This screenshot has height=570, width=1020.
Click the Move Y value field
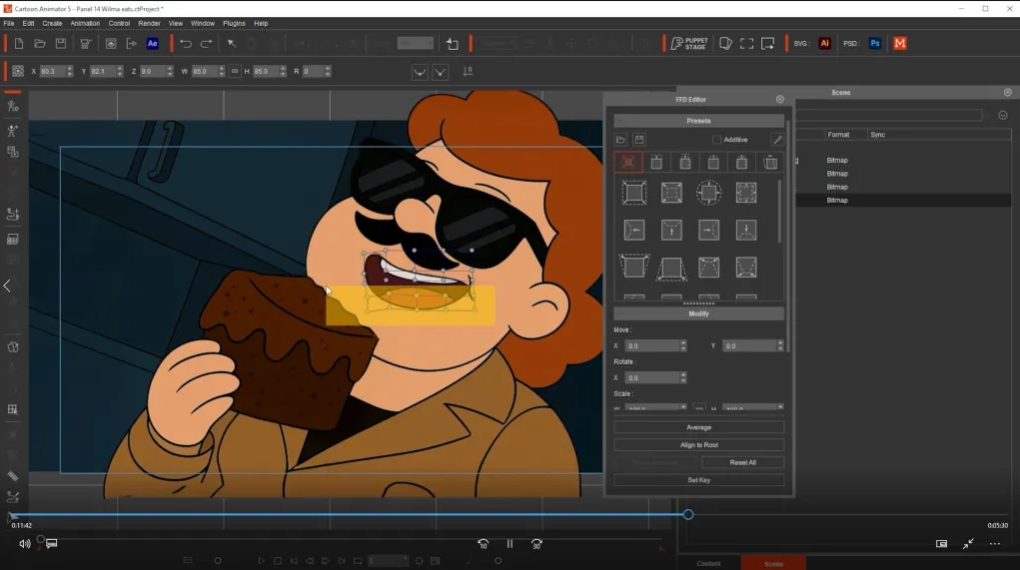click(749, 346)
